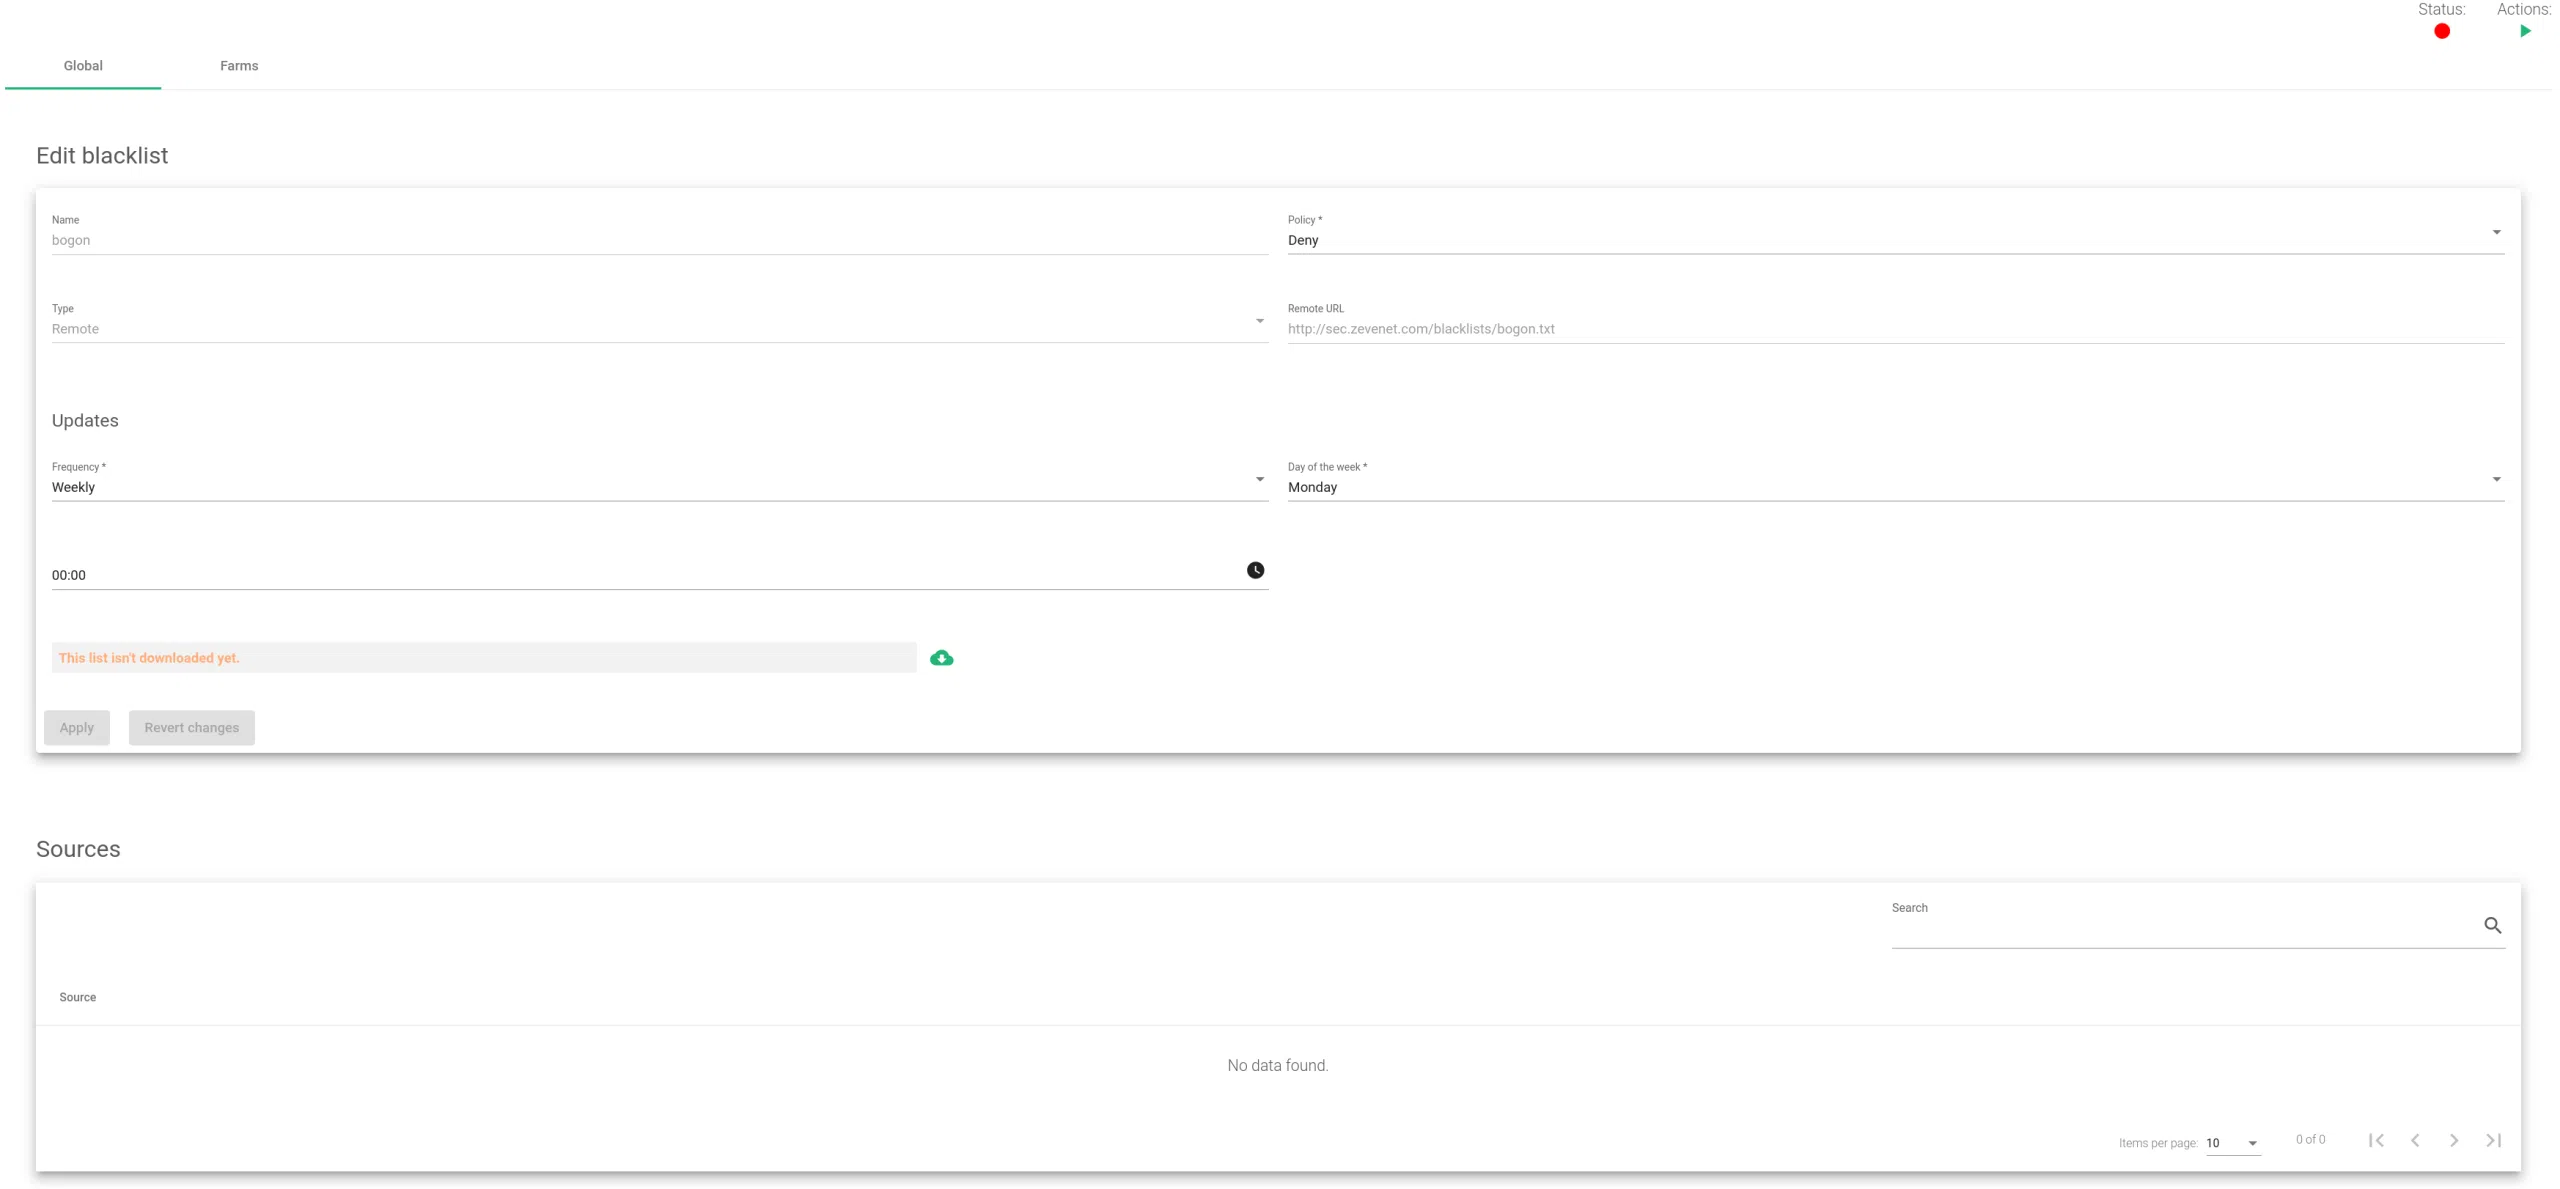Click the 00:00 time input field

pos(640,575)
